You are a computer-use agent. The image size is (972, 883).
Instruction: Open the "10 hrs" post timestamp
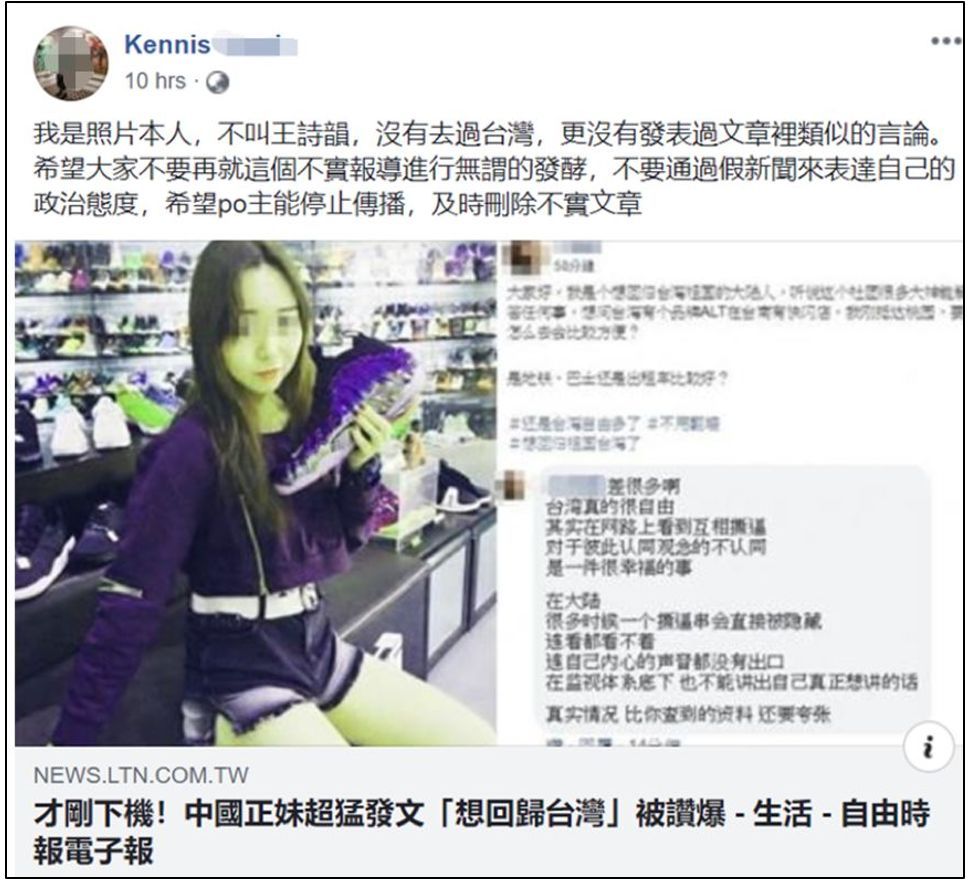[x=155, y=81]
